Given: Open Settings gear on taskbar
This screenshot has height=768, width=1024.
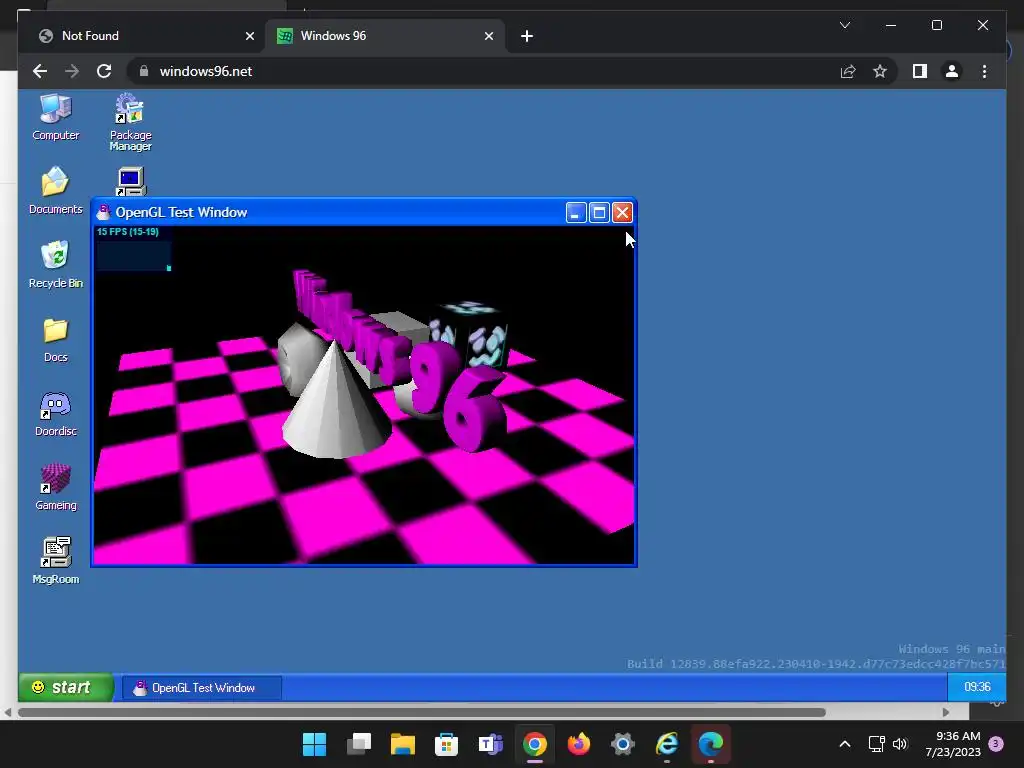Looking at the screenshot, I should pyautogui.click(x=622, y=744).
